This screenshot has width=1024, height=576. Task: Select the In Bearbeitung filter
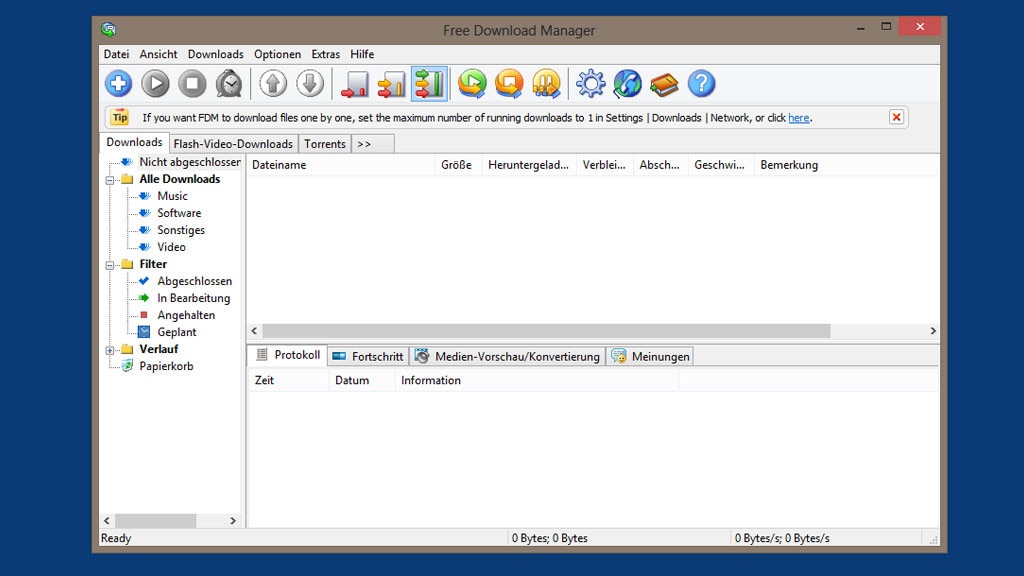[193, 298]
